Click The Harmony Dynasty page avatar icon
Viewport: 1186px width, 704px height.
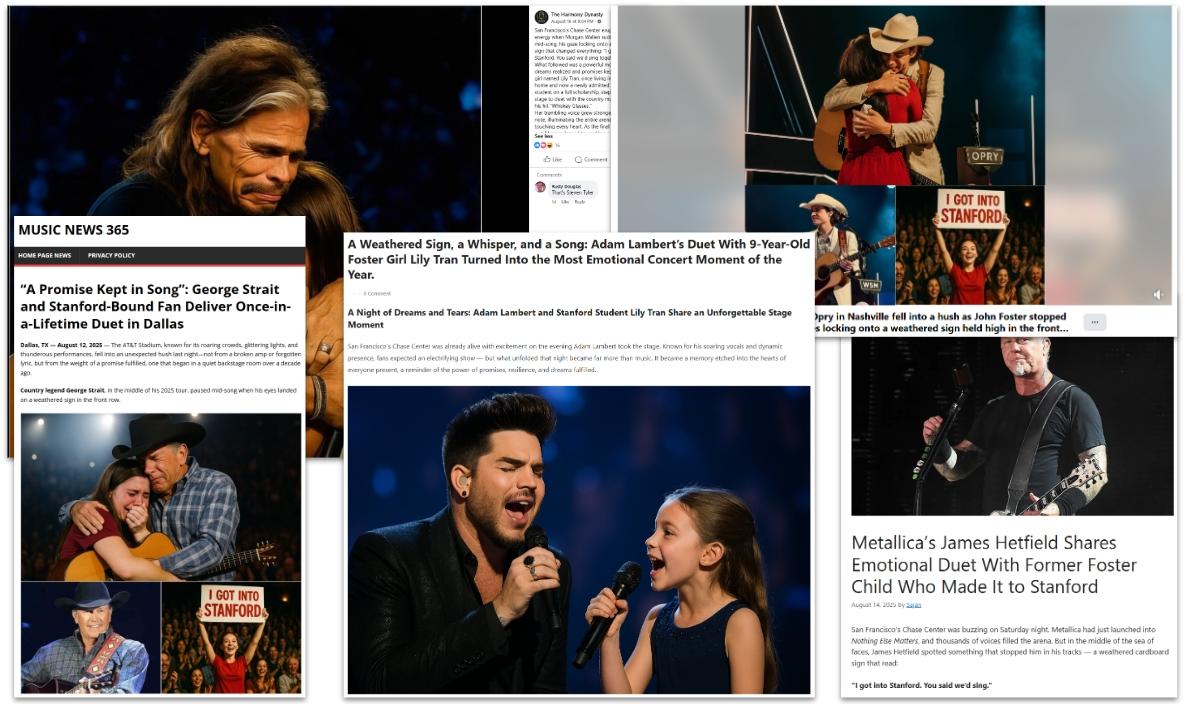tap(541, 17)
